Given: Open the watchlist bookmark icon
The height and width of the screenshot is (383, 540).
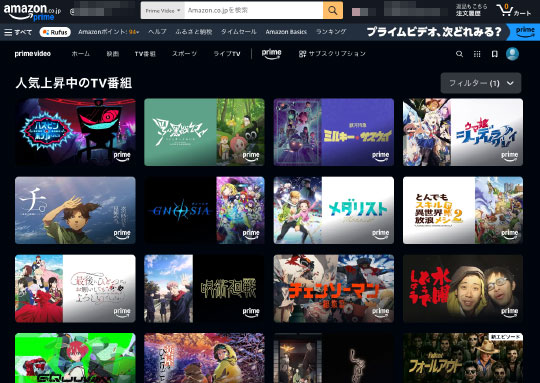Looking at the screenshot, I should [495, 54].
